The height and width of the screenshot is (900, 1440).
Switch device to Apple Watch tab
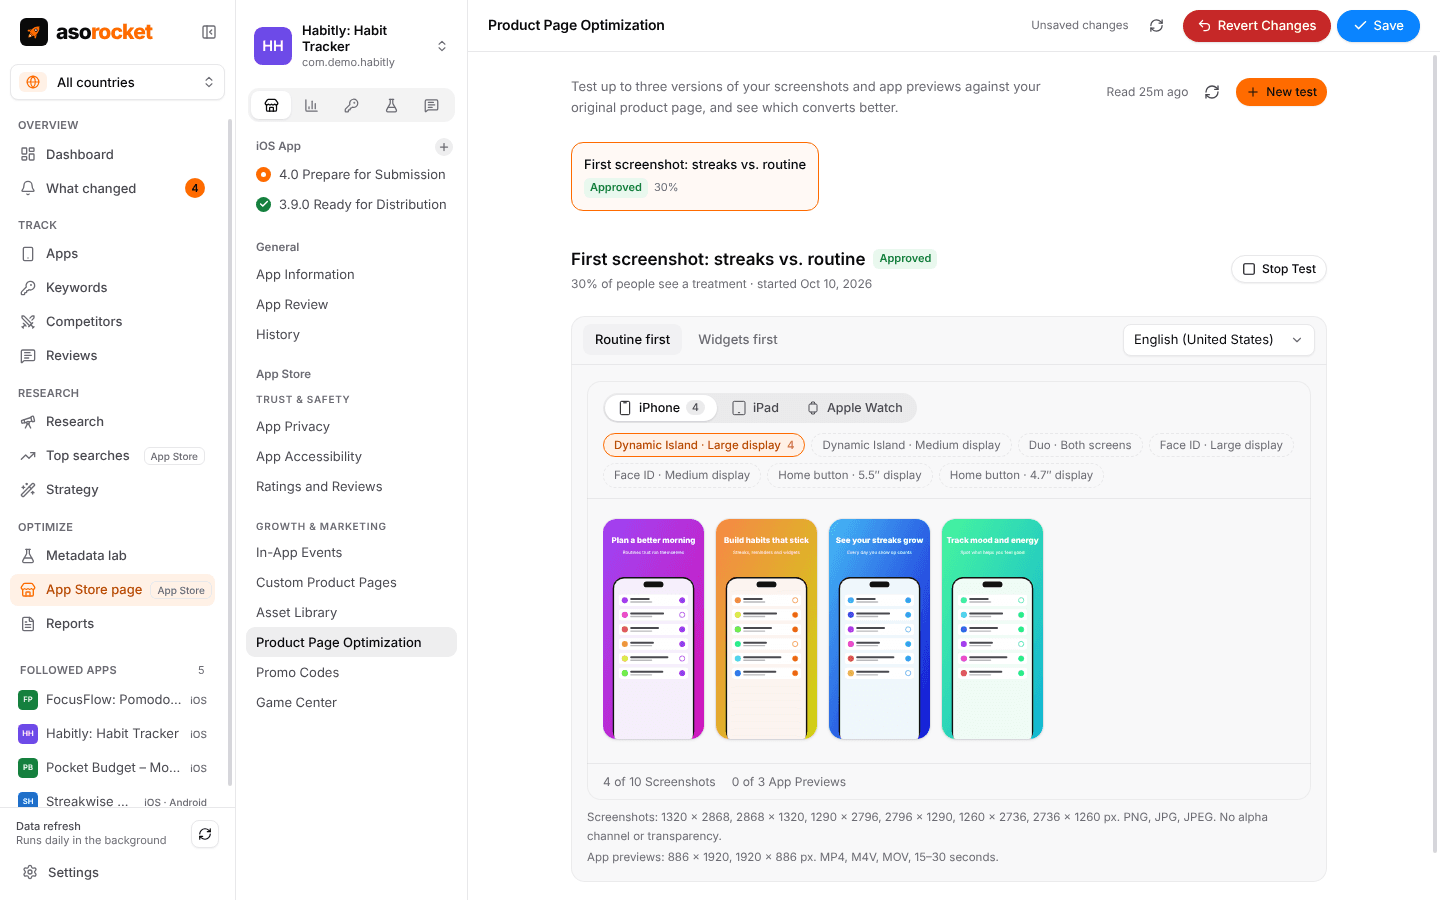pyautogui.click(x=855, y=408)
